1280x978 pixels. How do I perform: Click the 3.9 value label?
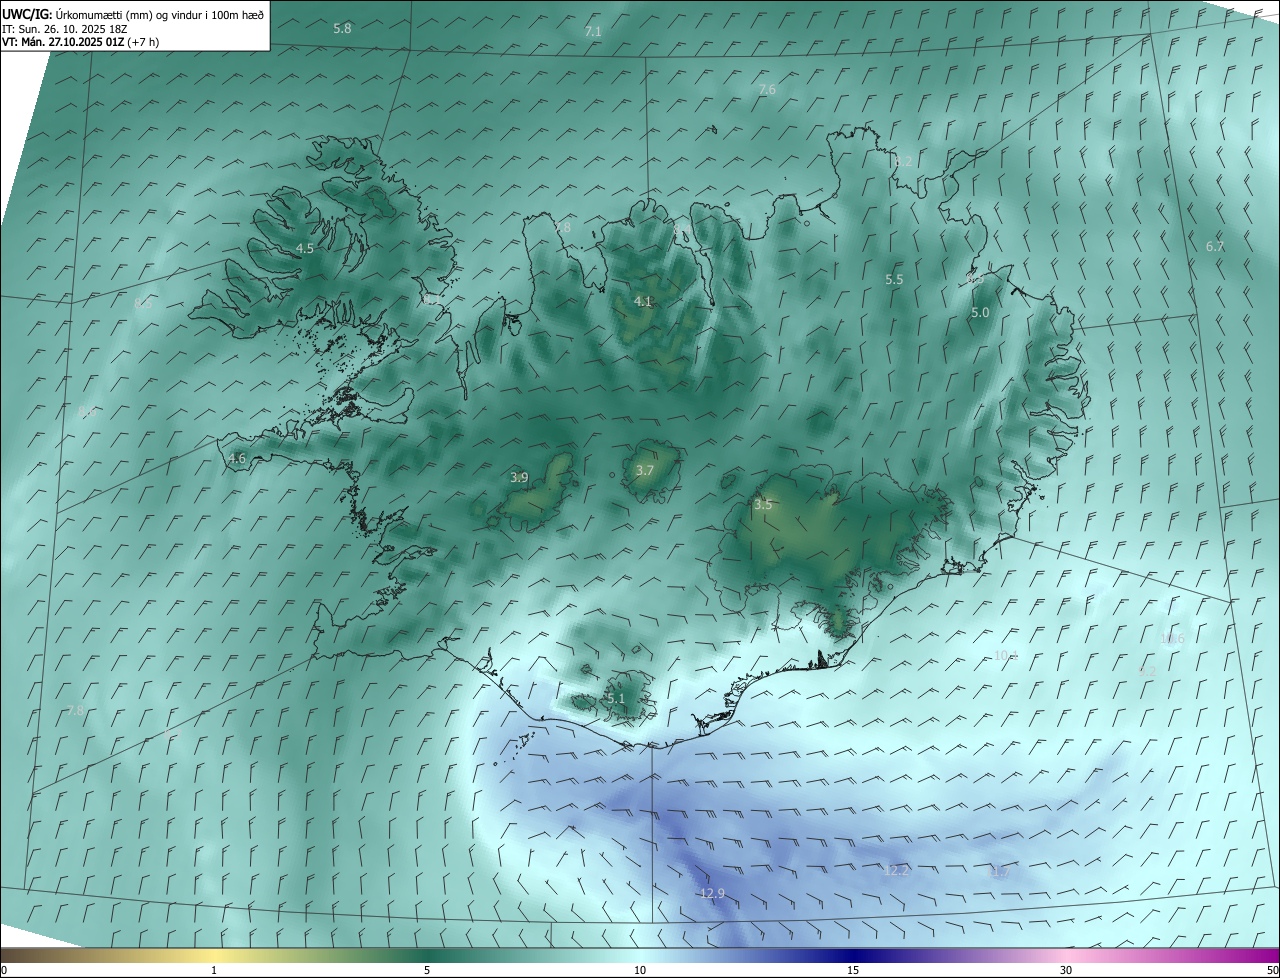click(519, 478)
